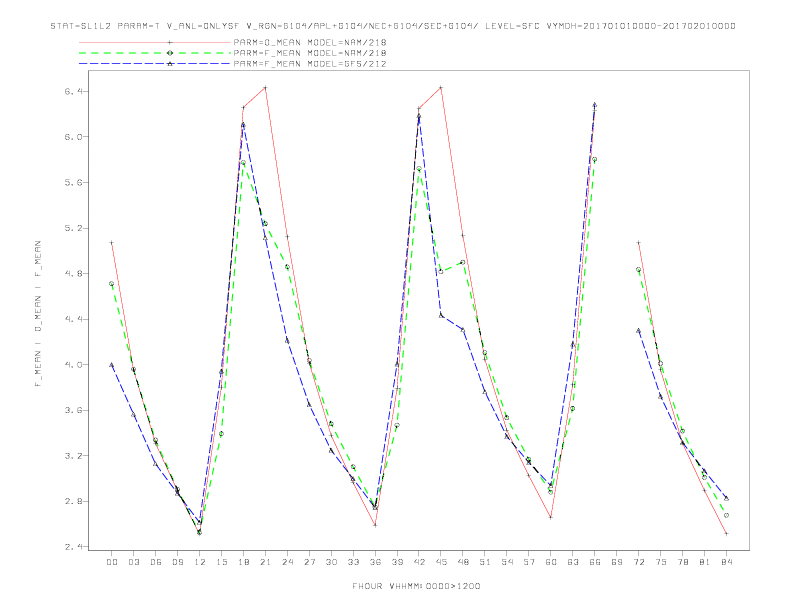
Task: Click x-axis tick label 15
Action: click(x=221, y=562)
